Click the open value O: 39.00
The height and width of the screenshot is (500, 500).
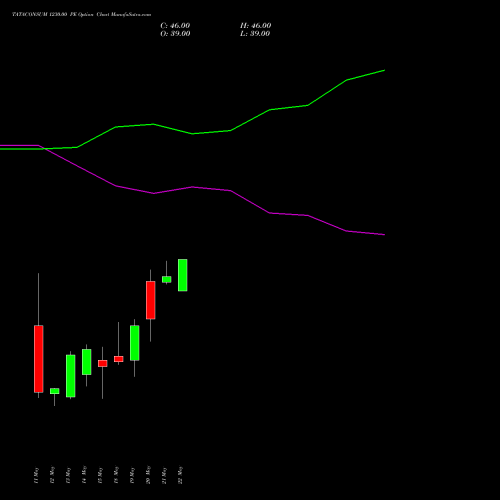click(175, 34)
